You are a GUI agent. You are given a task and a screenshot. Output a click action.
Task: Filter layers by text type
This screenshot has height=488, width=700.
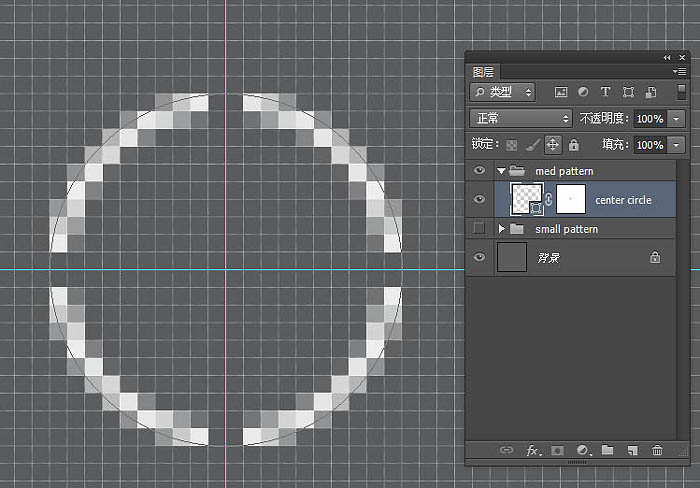coord(605,92)
